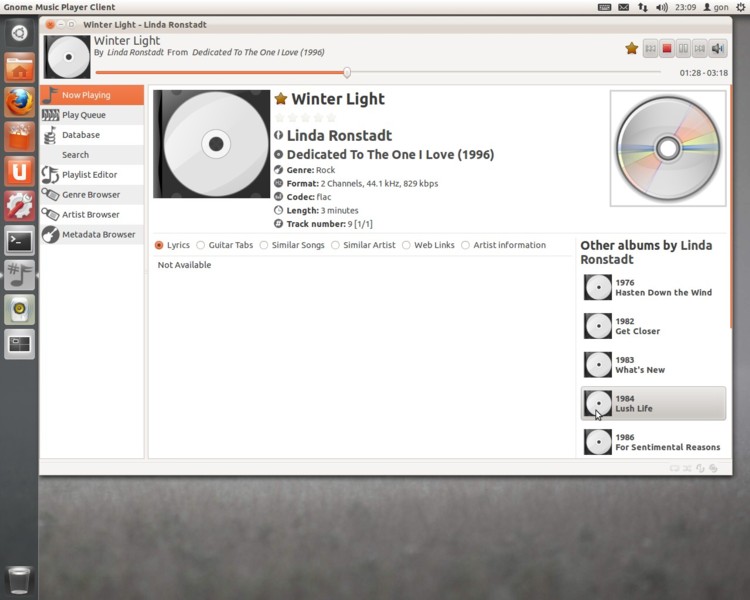Click the Gnome Music Player launcher icon
Image resolution: width=750 pixels, height=600 pixels.
[19, 275]
